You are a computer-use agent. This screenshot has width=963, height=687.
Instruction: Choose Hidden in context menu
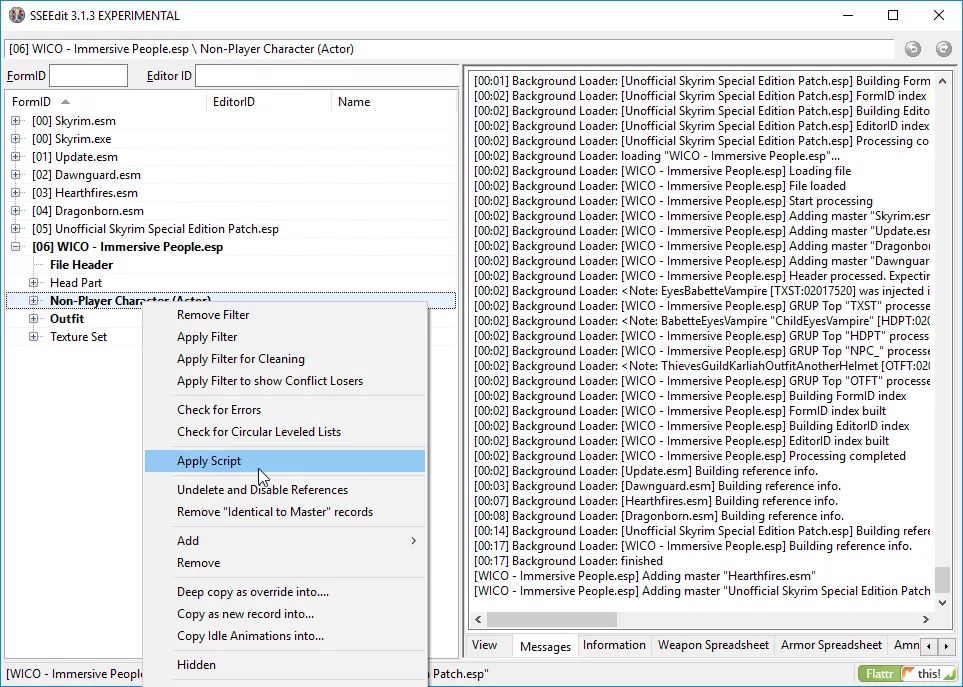tap(285, 665)
